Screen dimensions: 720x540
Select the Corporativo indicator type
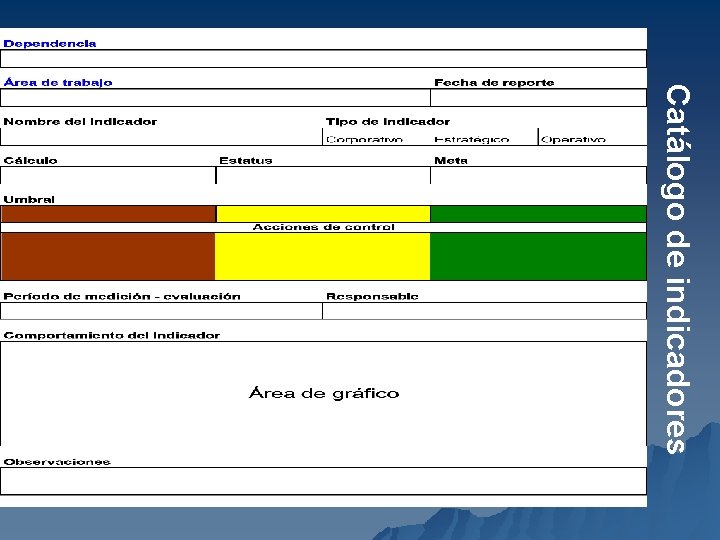click(x=364, y=139)
